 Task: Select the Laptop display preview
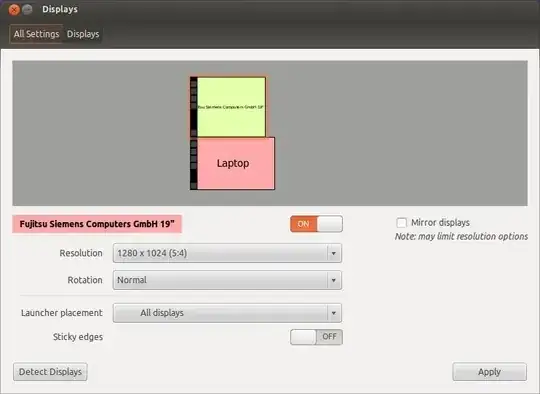(x=233, y=163)
